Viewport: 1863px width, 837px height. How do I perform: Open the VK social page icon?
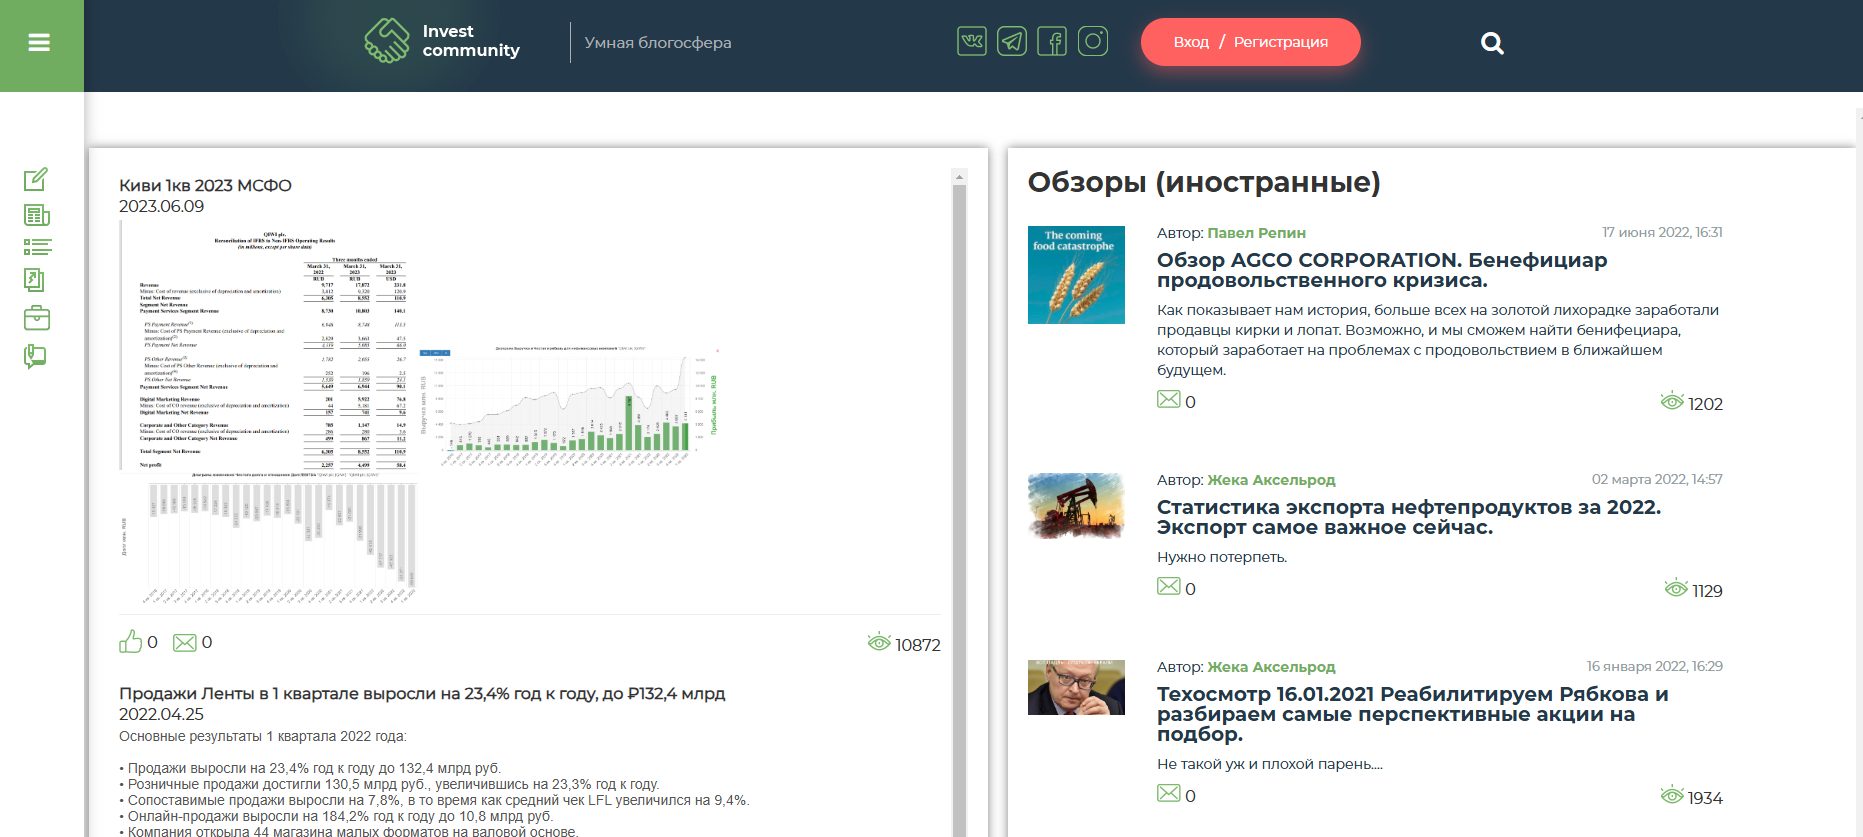(x=972, y=41)
